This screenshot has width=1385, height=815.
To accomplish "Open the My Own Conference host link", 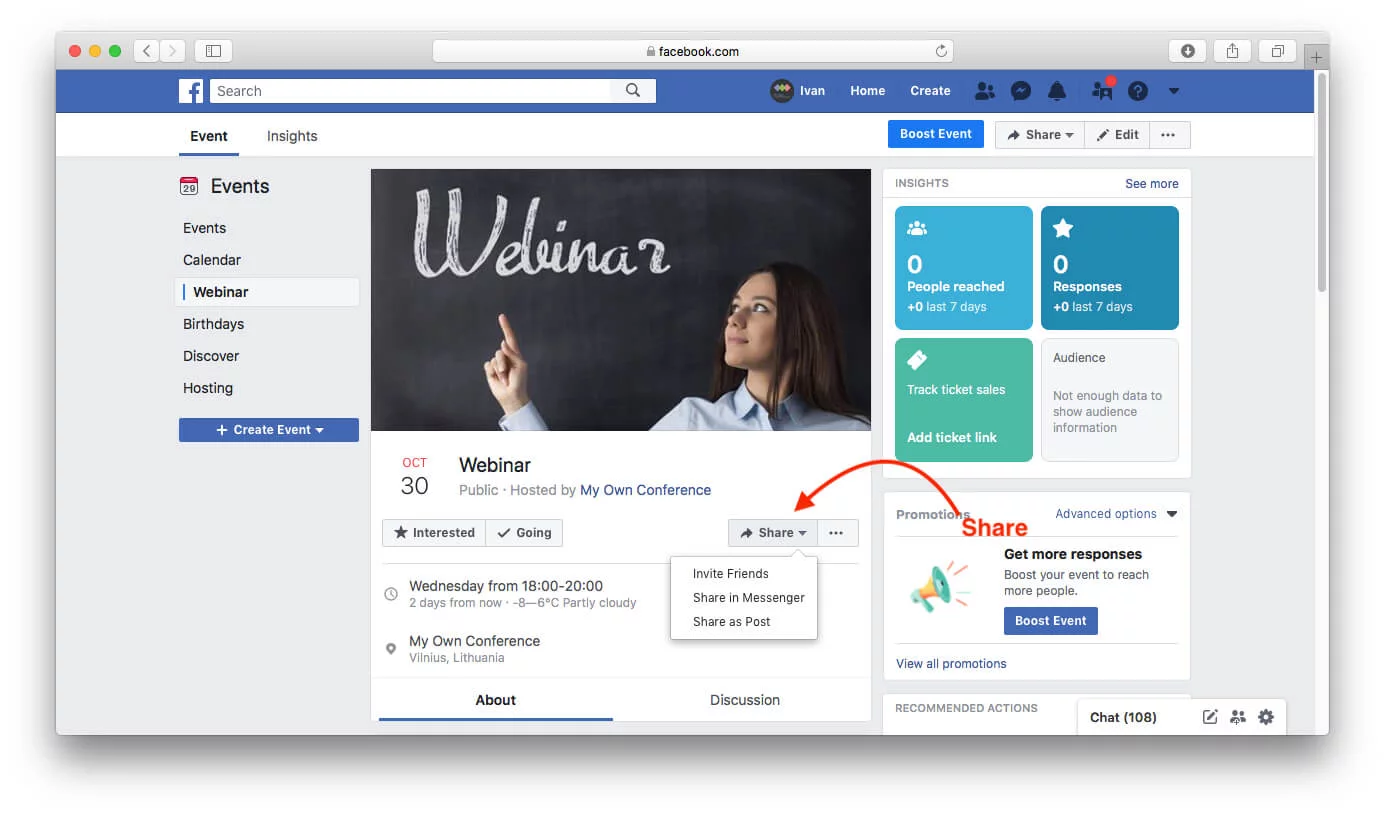I will pos(645,490).
